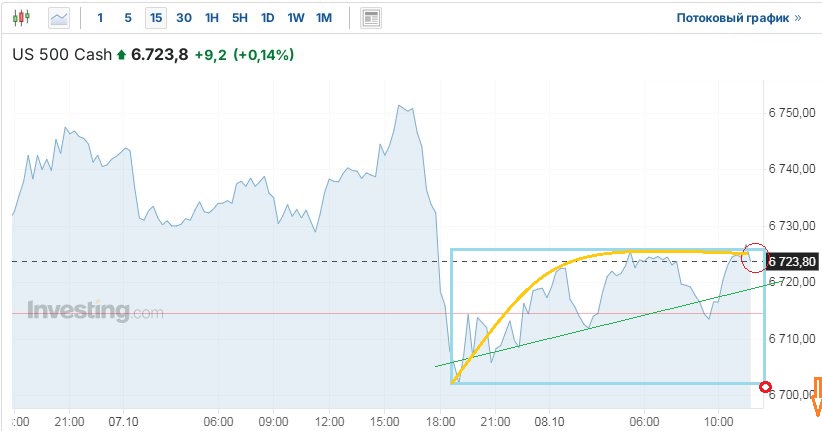Set chart to 1W weekly timeframe
This screenshot has width=822, height=431.
[296, 18]
